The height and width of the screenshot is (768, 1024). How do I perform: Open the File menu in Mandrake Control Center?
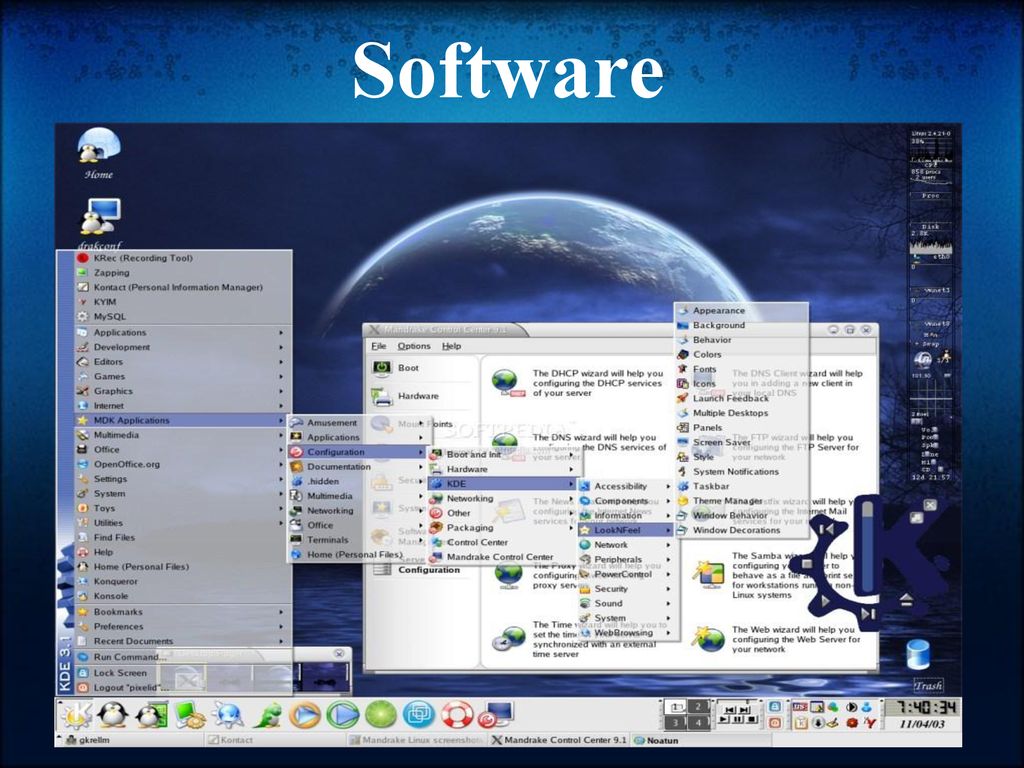(378, 346)
